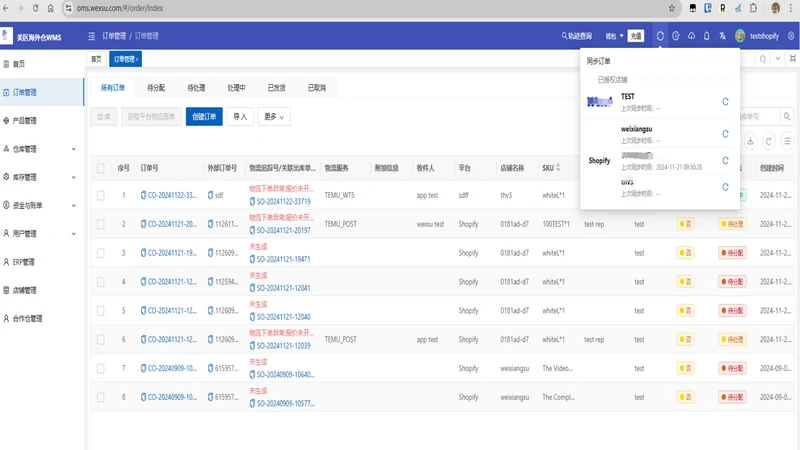Click the 创建订单 button
The width and height of the screenshot is (800, 450).
(204, 117)
